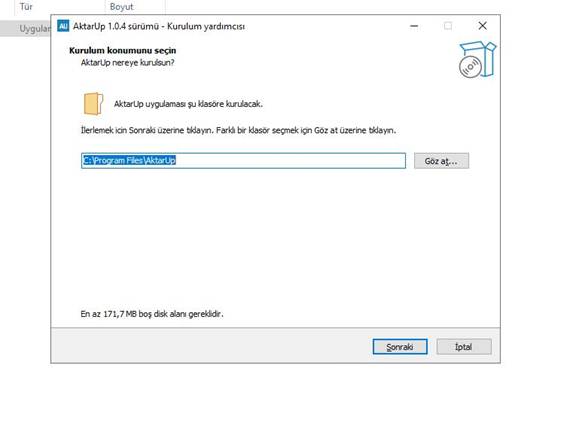Sort by the Boyut column header
Viewport: 567px width, 423px height.
point(122,7)
